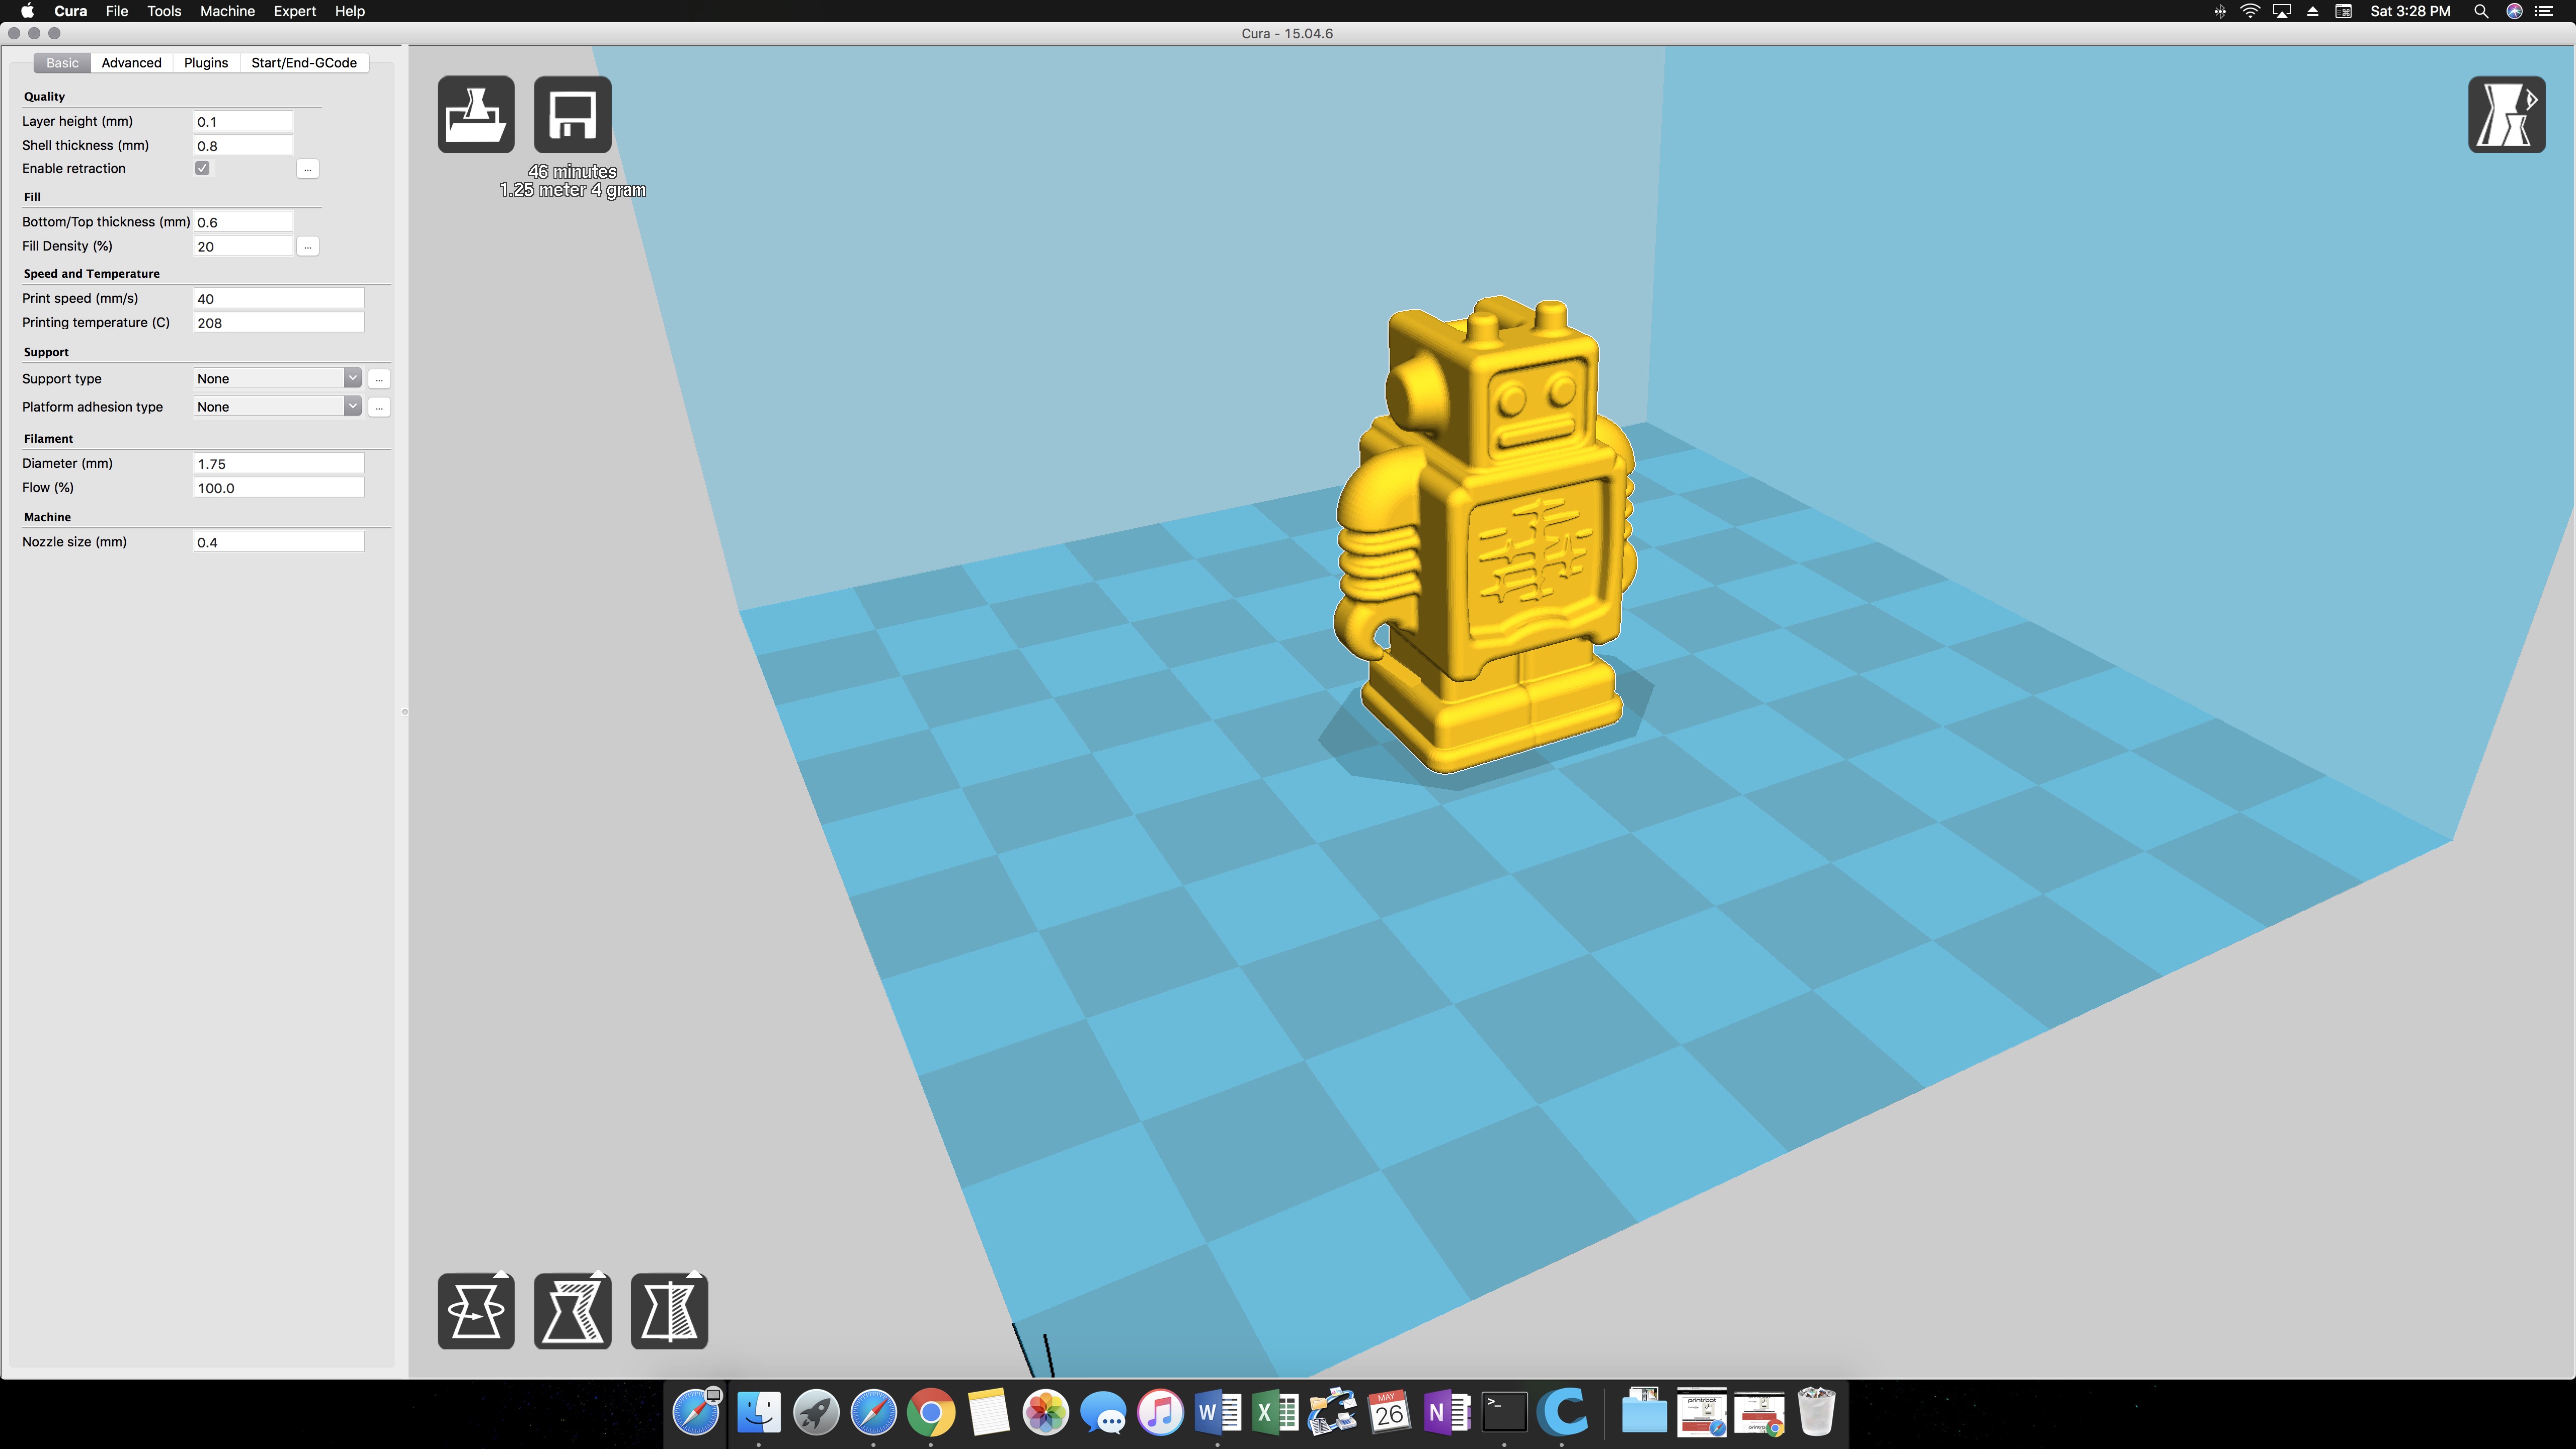Image resolution: width=2576 pixels, height=1449 pixels.
Task: Open the Machine menu
Action: coord(227,11)
